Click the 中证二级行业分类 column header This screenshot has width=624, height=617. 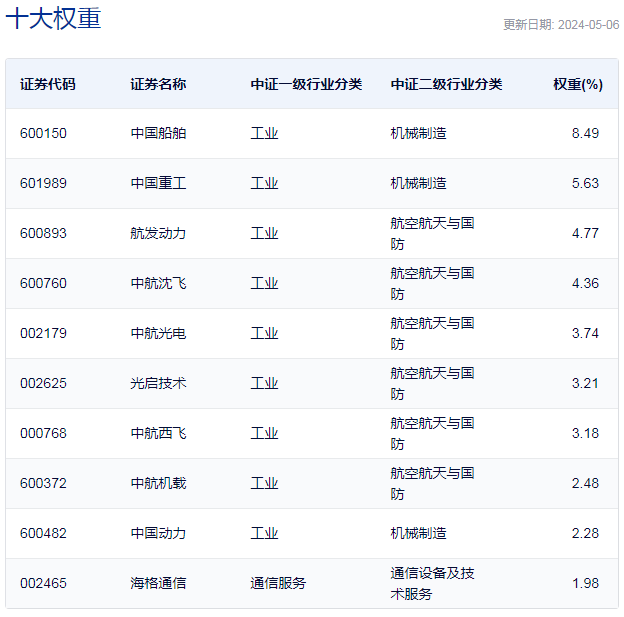[x=446, y=84]
